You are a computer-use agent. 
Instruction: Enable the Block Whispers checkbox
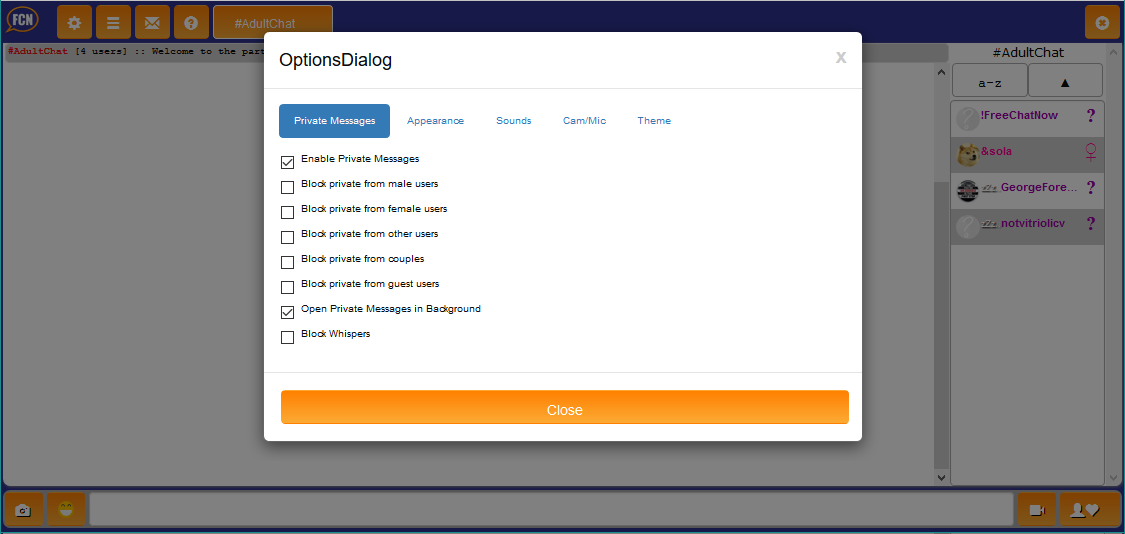(288, 337)
